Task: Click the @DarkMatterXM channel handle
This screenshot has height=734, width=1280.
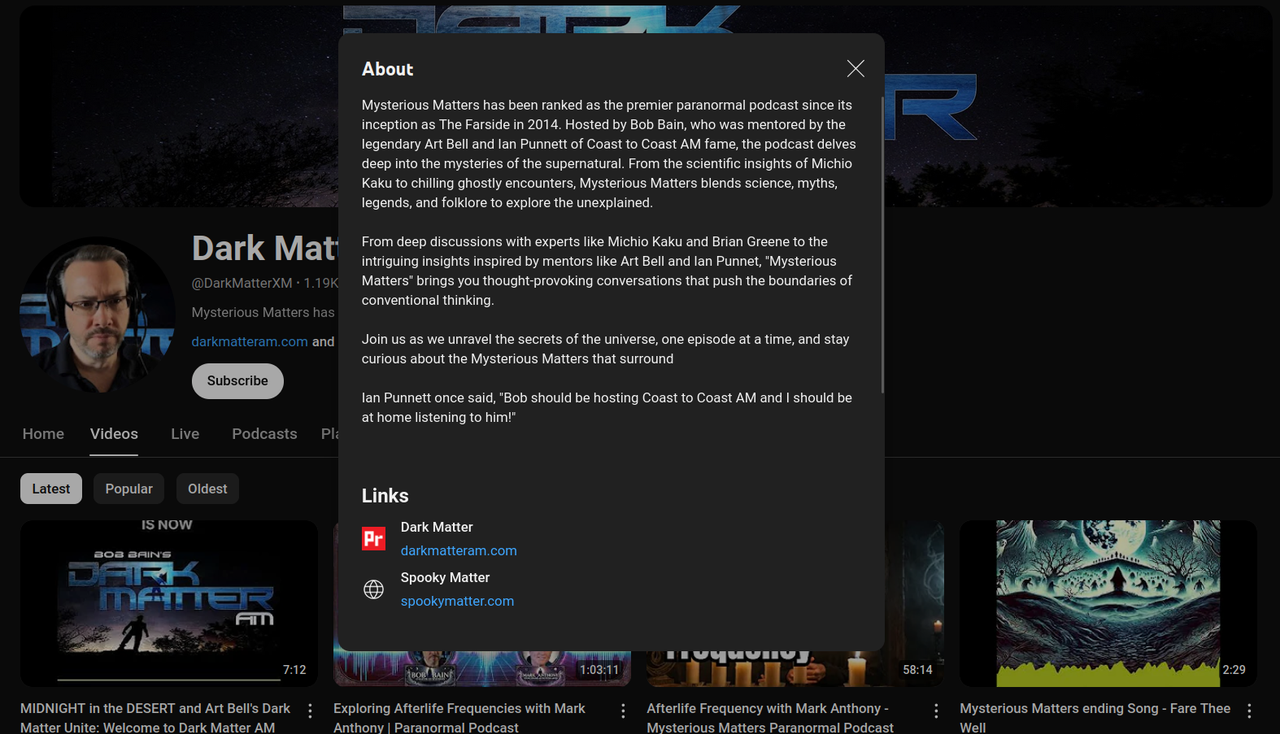Action: (x=242, y=283)
